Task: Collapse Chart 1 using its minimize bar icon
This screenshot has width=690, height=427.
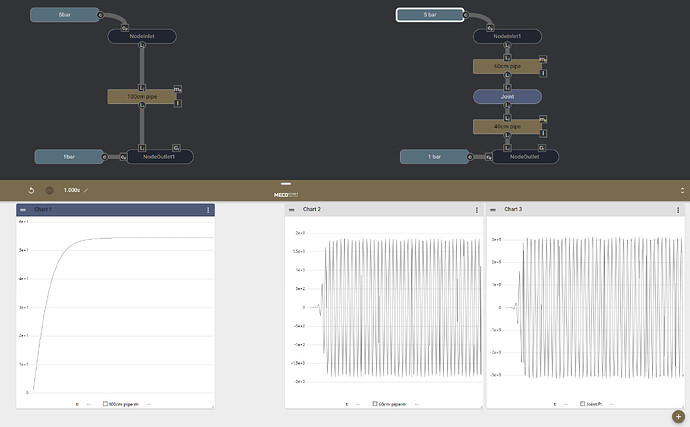Action: click(x=23, y=210)
